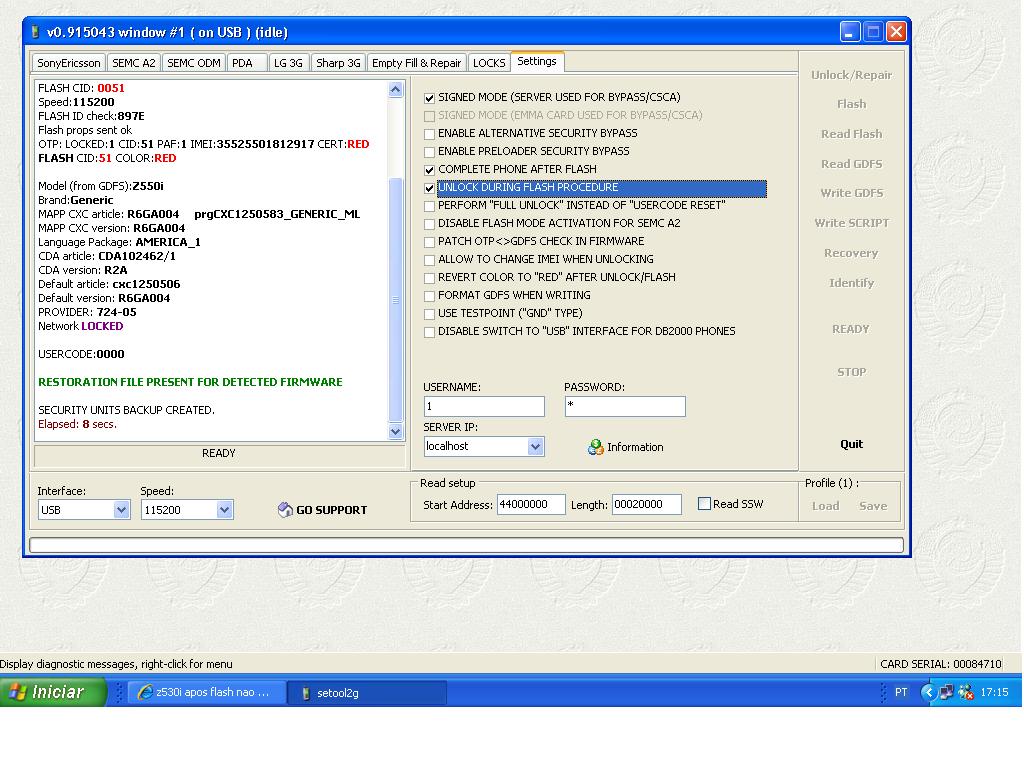
Task: Check PATCH OTP<>GDFS CHECK IN FIRMWARE
Action: click(x=429, y=242)
